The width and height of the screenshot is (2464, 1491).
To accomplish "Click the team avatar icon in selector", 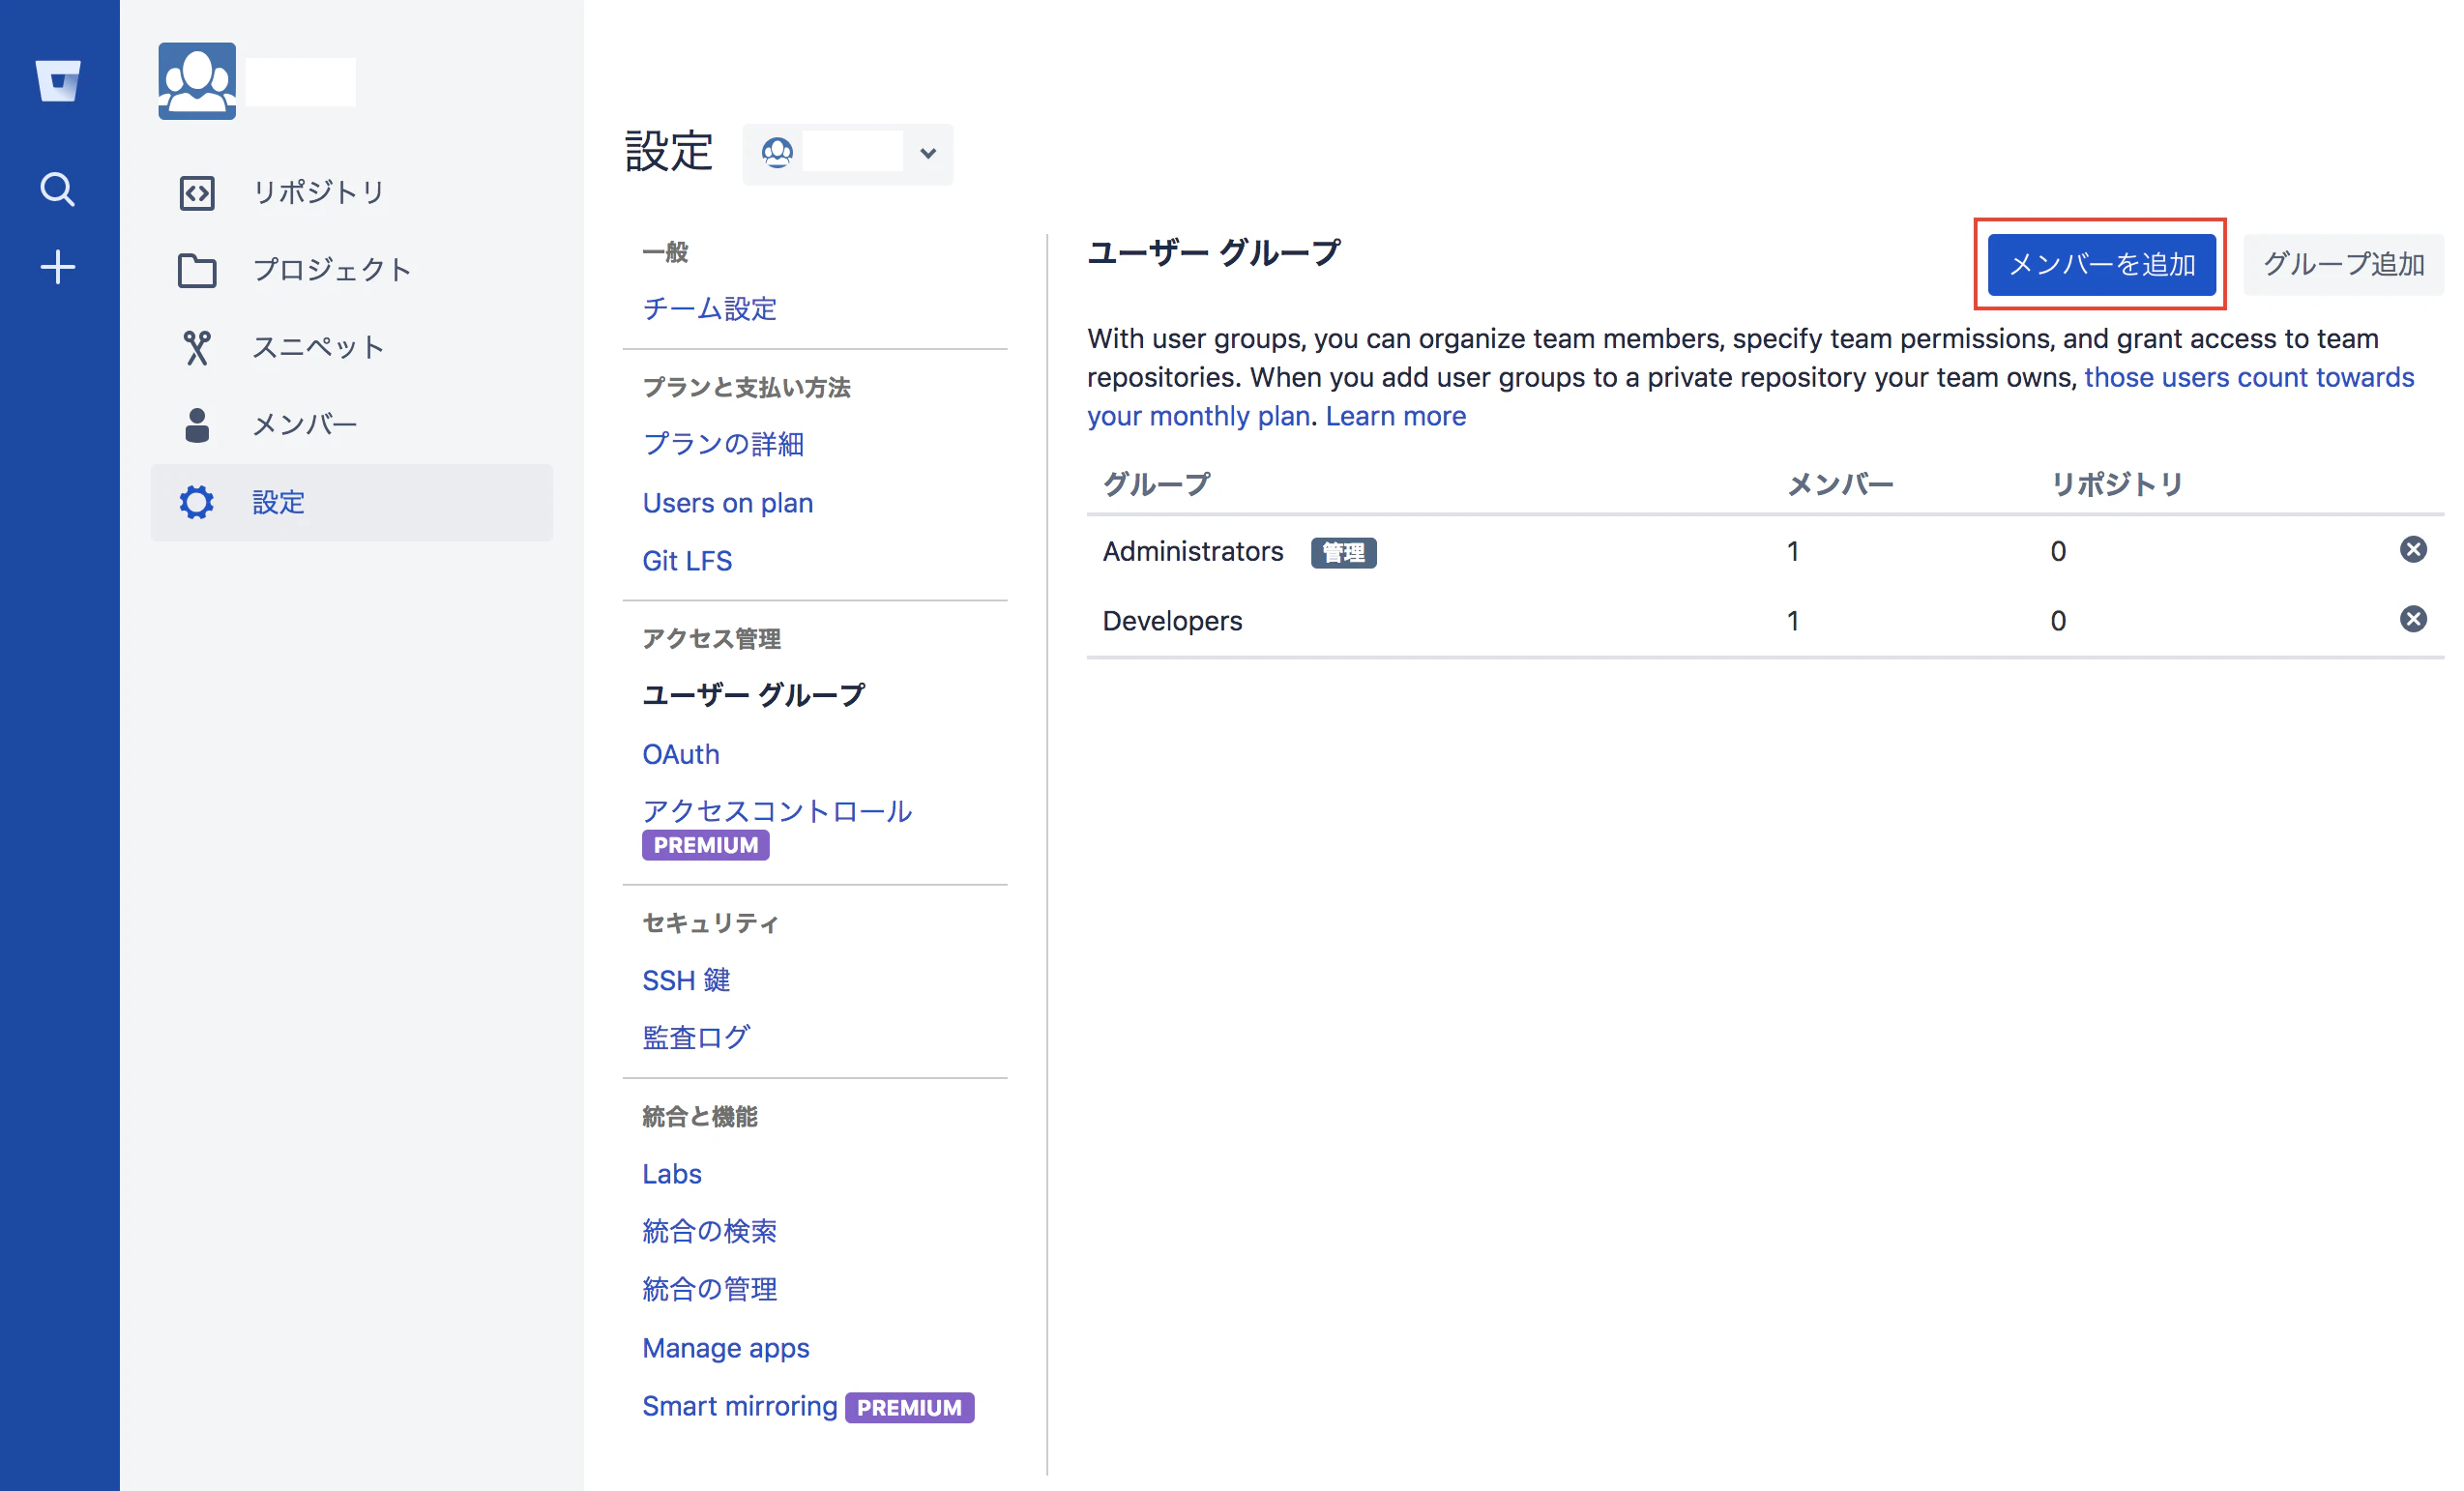I will [x=777, y=152].
